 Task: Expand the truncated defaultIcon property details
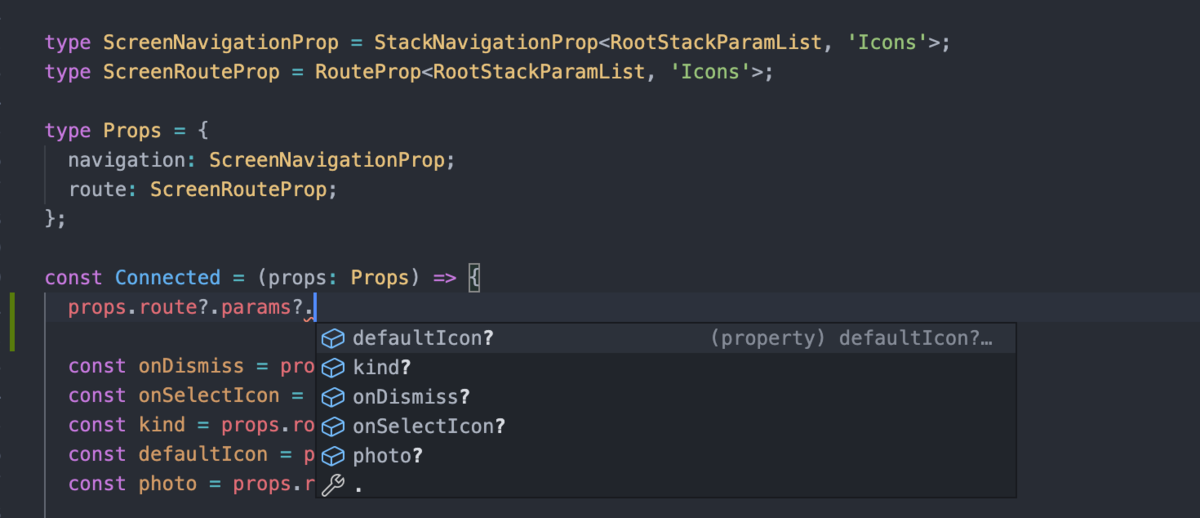tap(851, 339)
